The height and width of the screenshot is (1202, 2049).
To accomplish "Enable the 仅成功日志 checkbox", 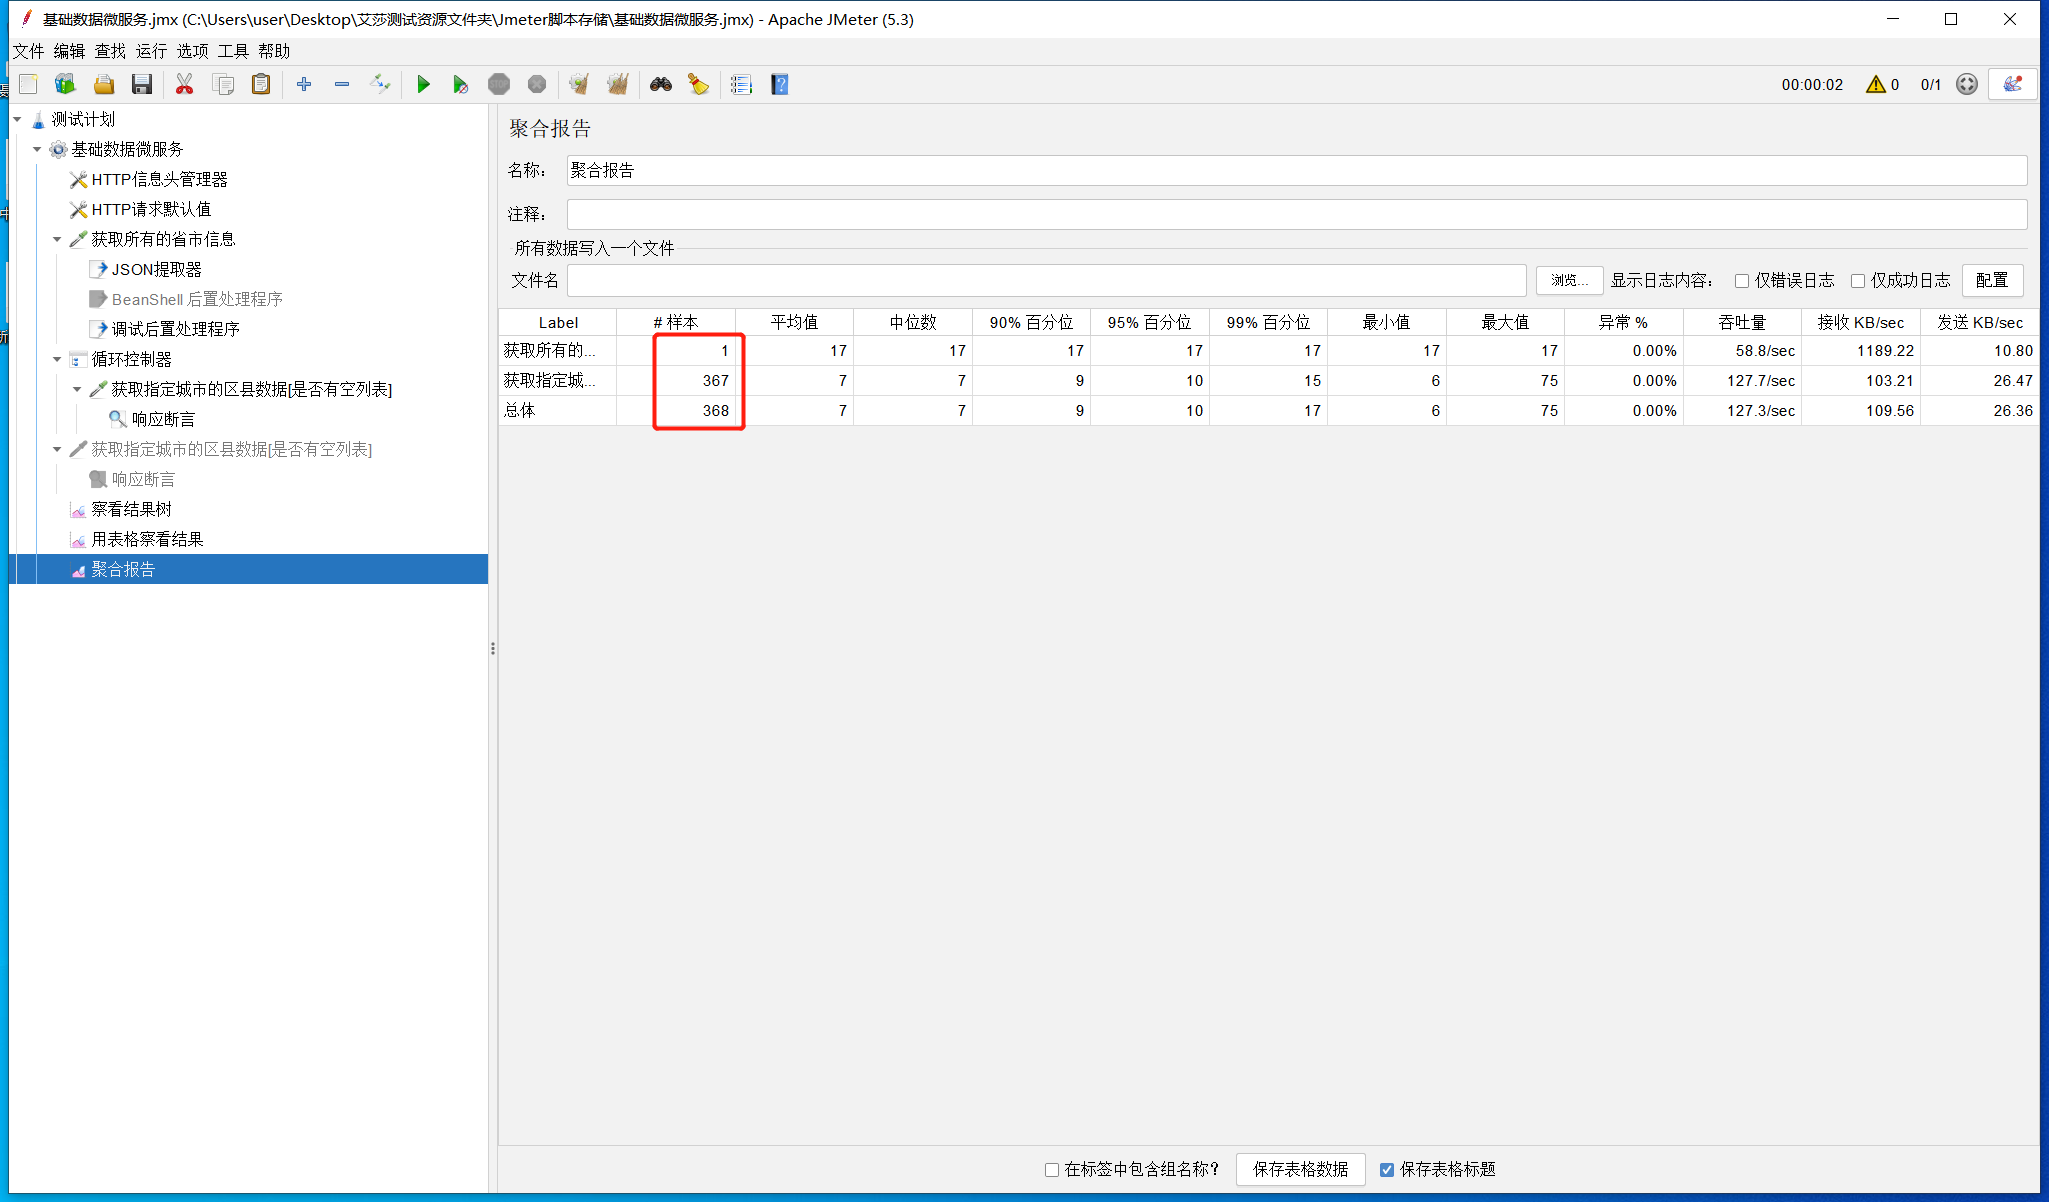I will click(x=1858, y=281).
